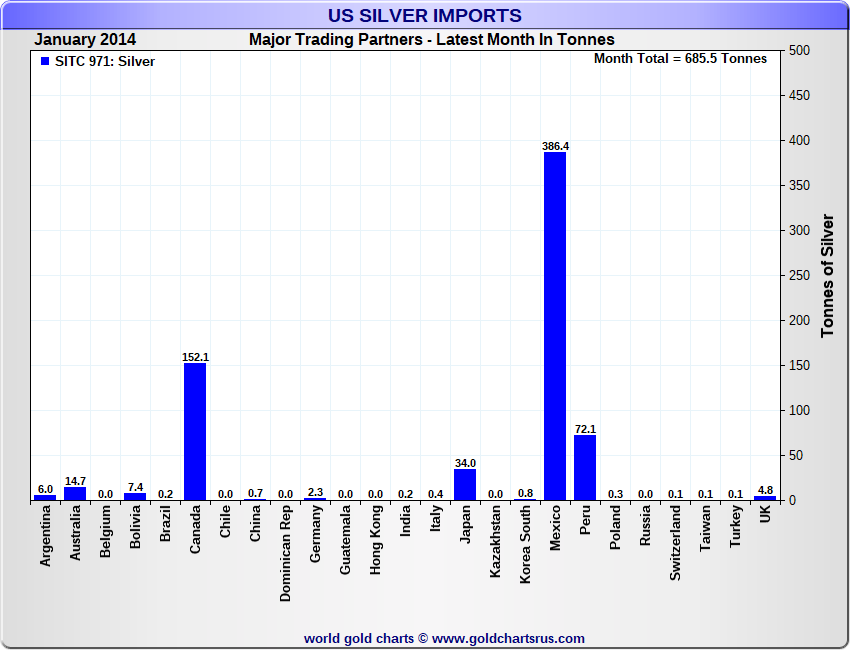Click the Month Total 685.5 Tonnes text
This screenshot has width=850, height=650.
pyautogui.click(x=680, y=59)
